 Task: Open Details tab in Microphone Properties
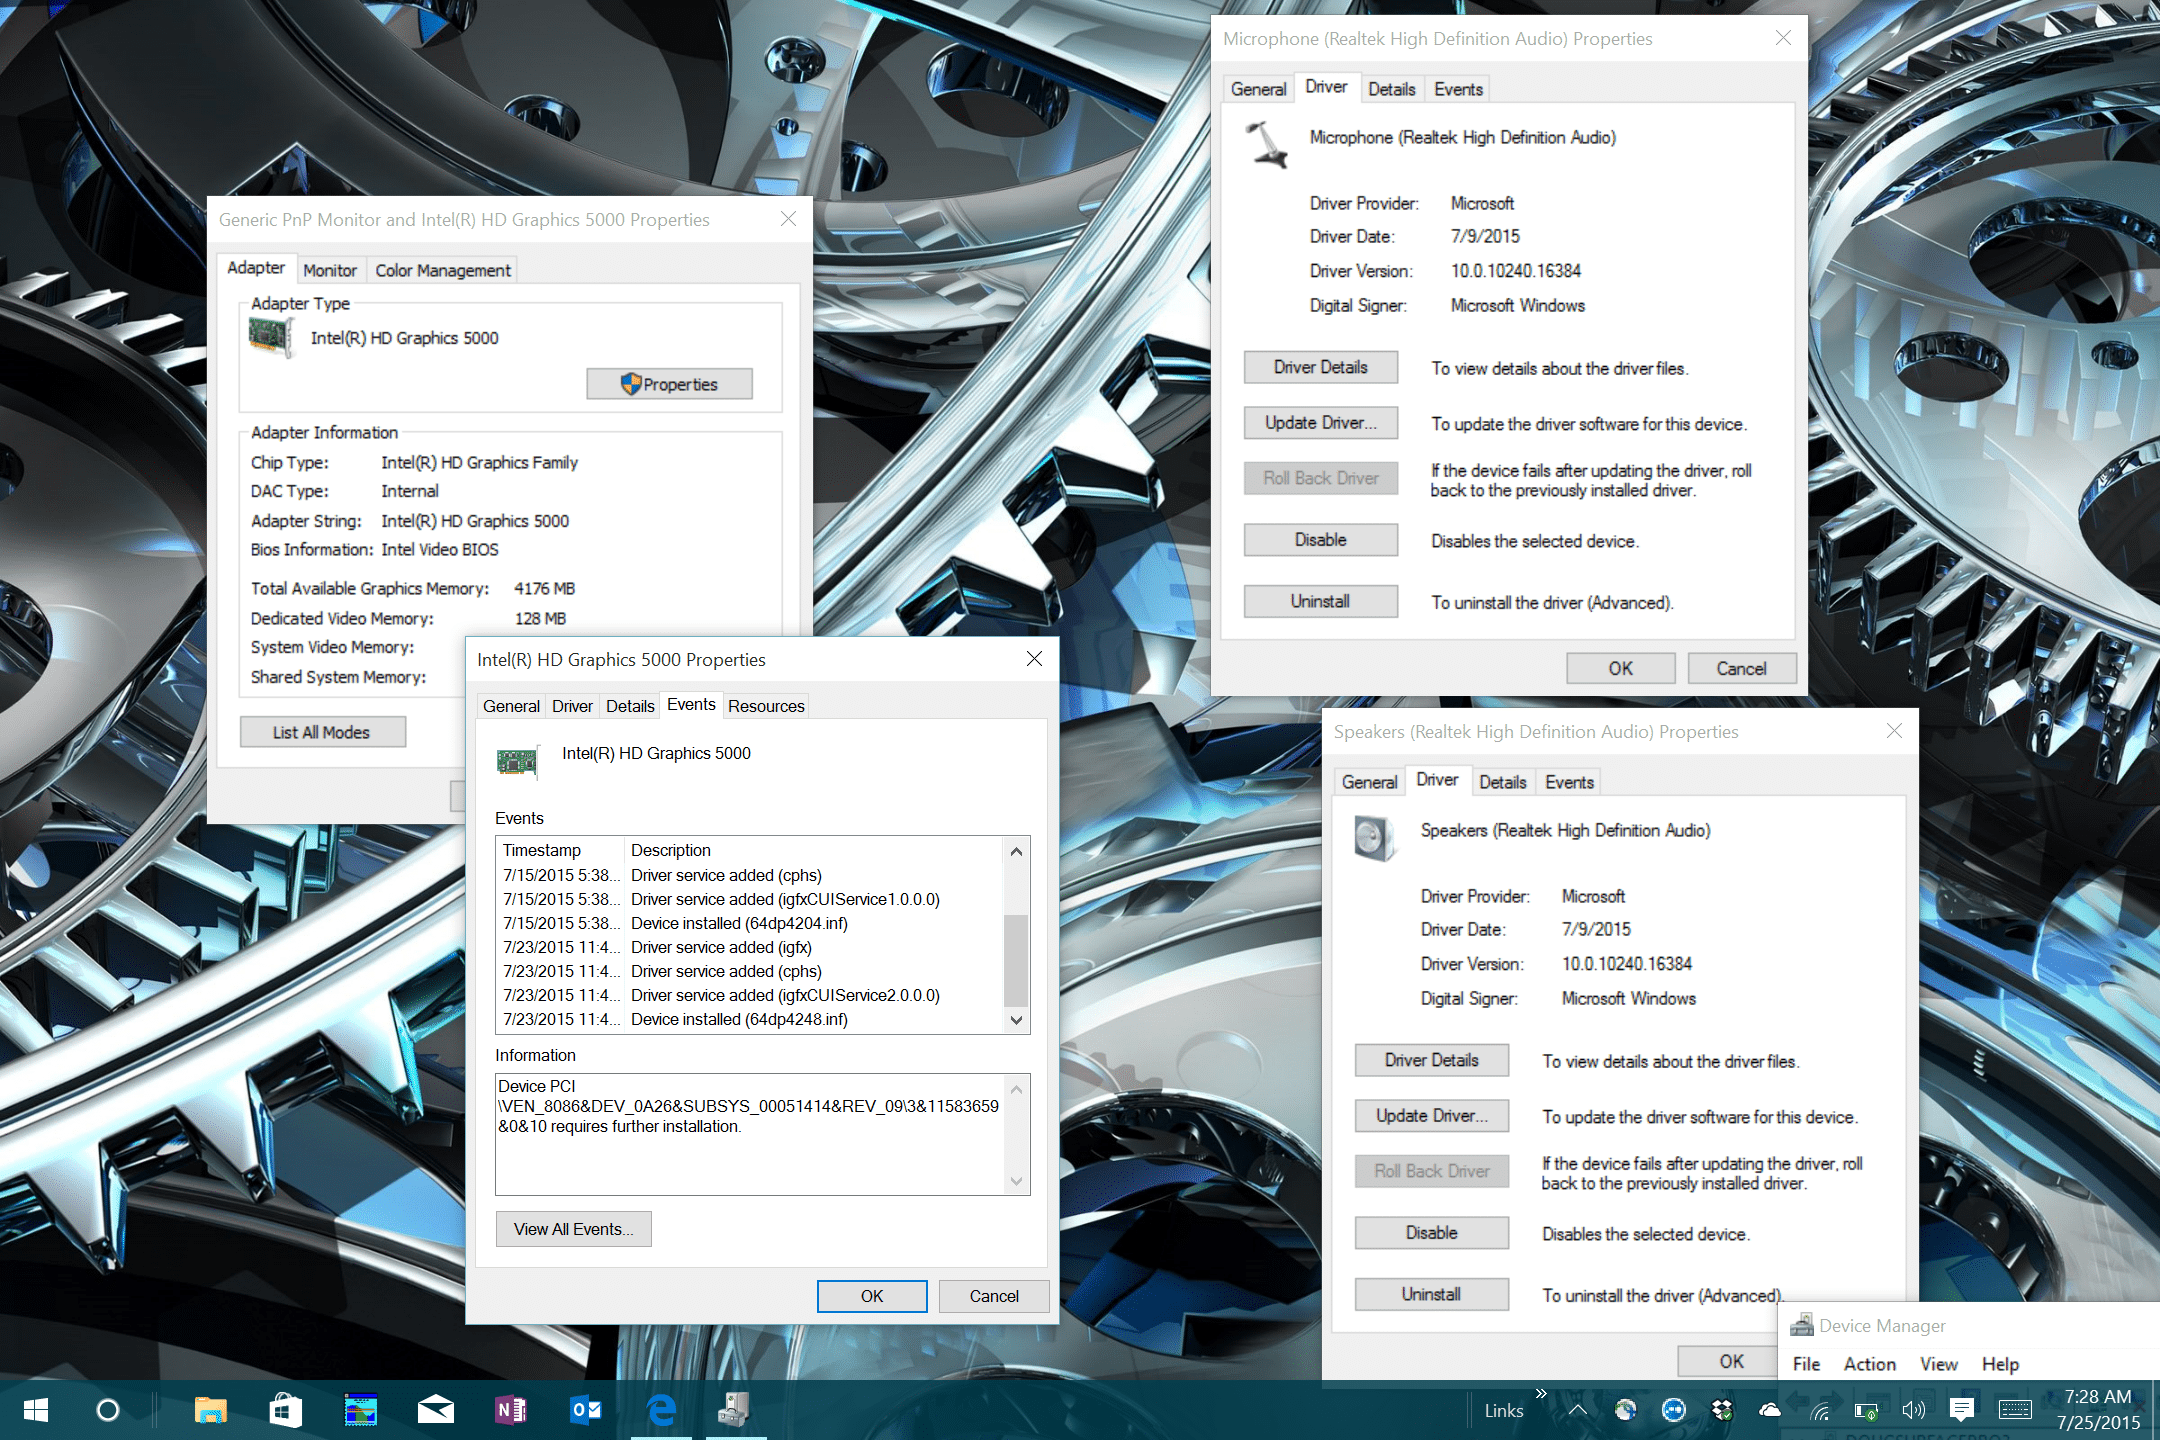1391,89
